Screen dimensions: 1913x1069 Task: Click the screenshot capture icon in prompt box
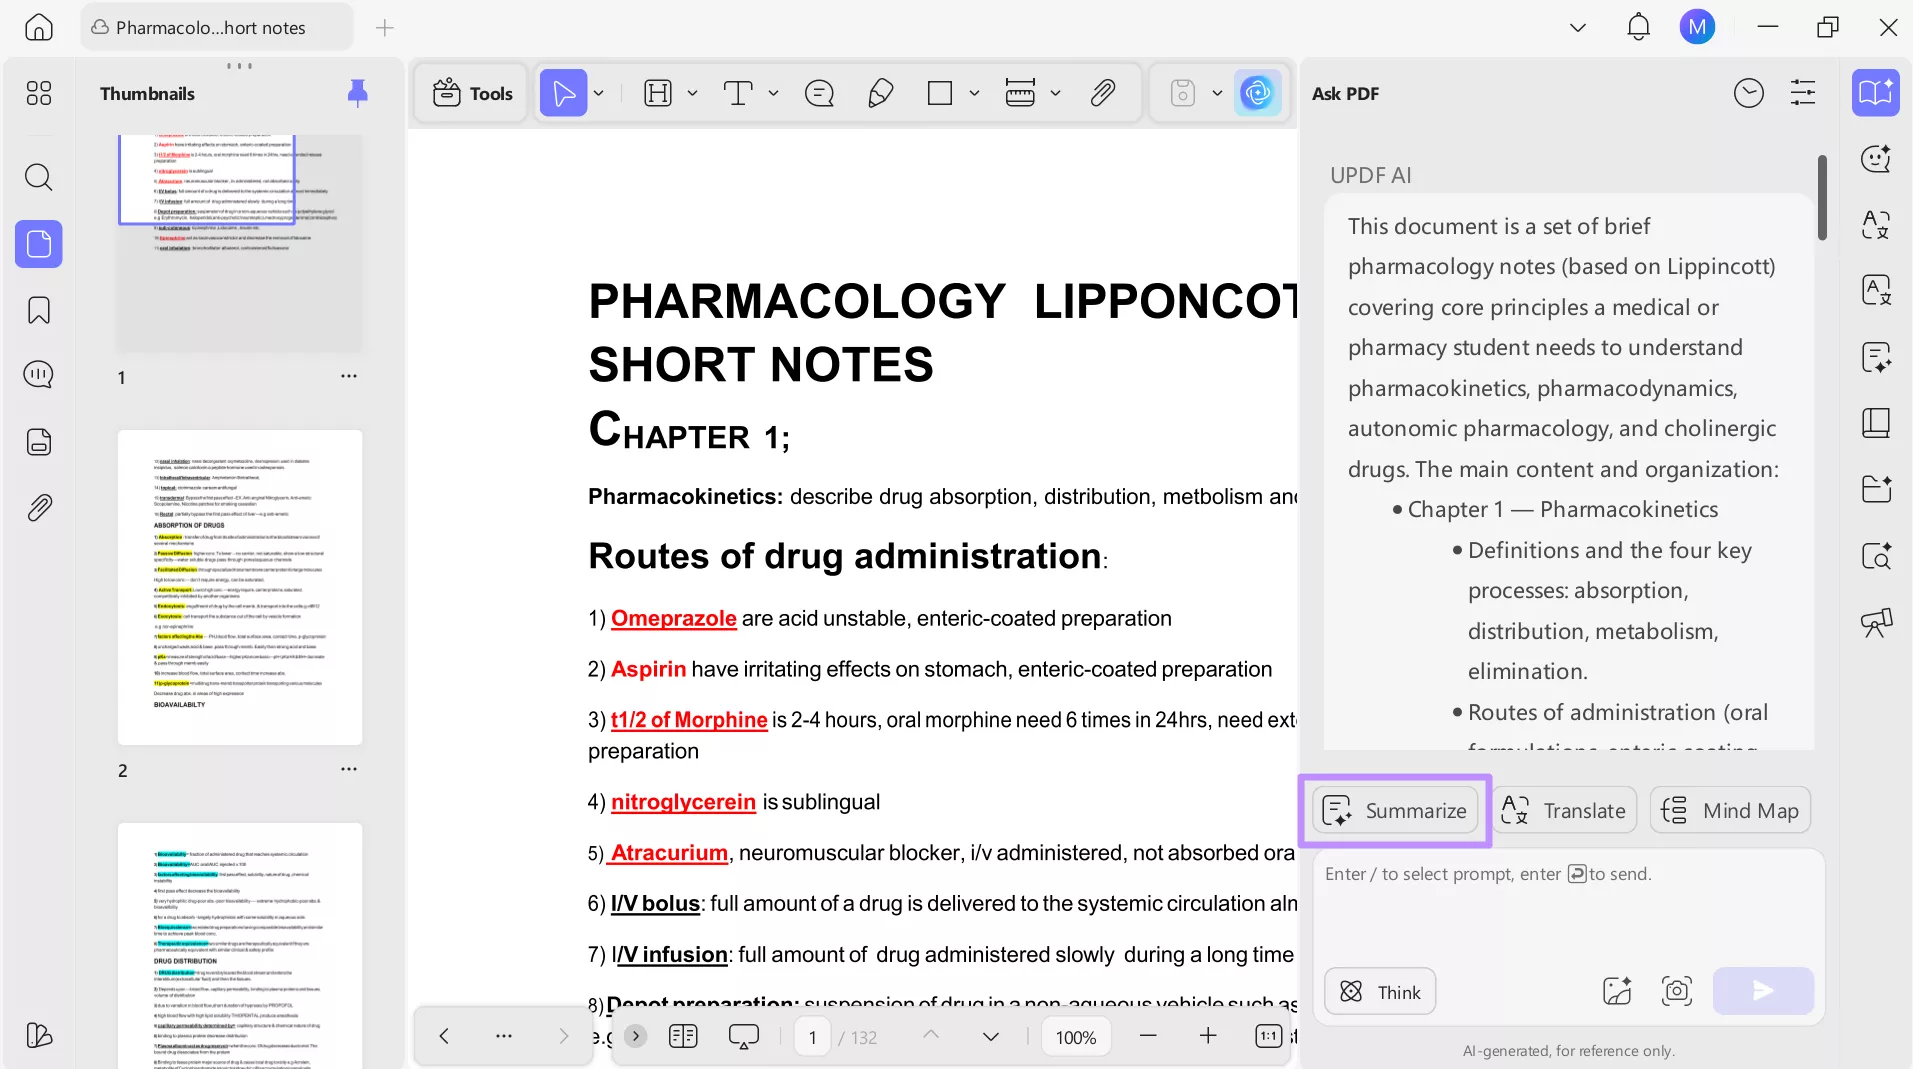tap(1676, 991)
